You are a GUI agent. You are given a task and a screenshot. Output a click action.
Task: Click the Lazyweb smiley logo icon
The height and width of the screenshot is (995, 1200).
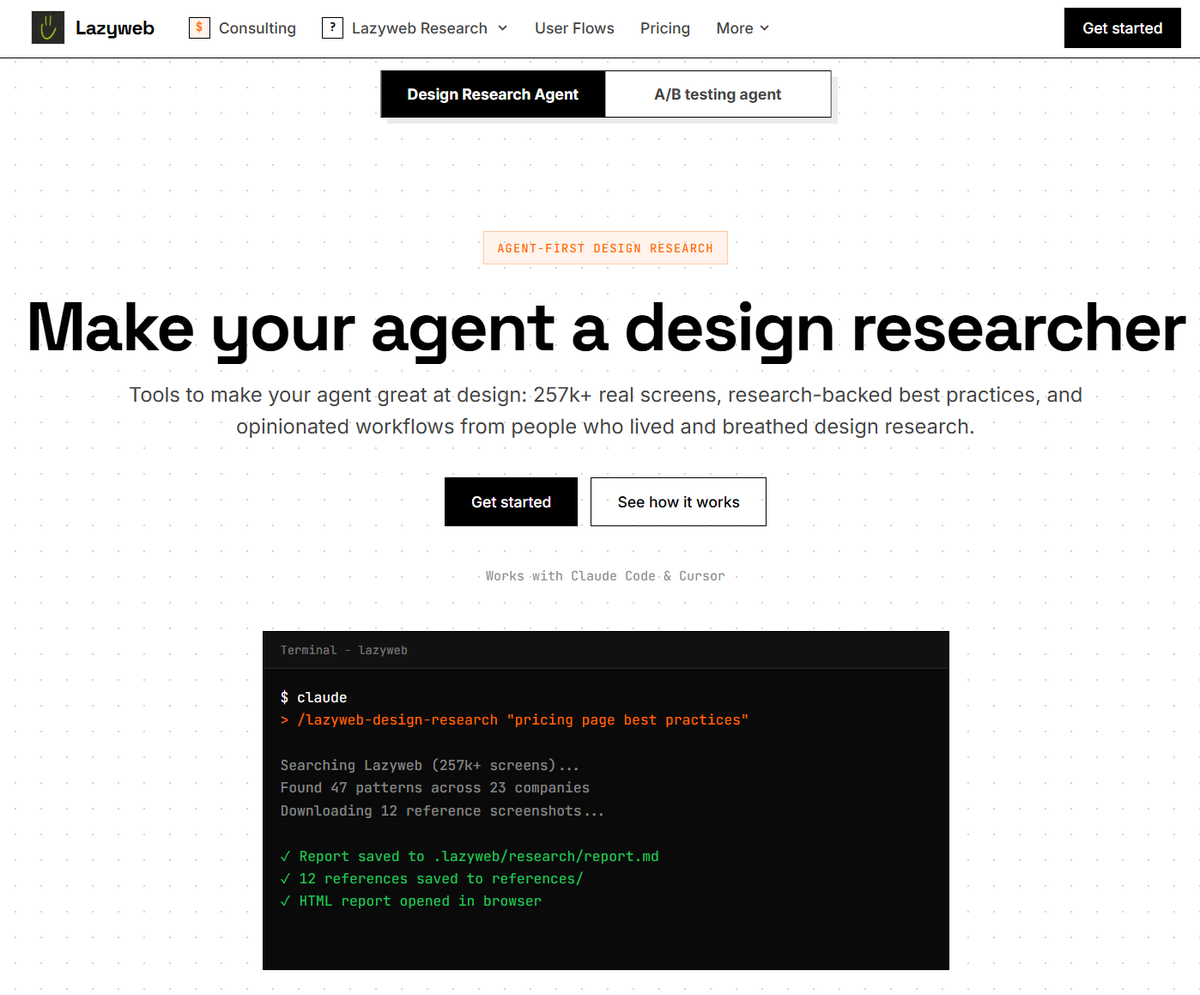point(47,28)
